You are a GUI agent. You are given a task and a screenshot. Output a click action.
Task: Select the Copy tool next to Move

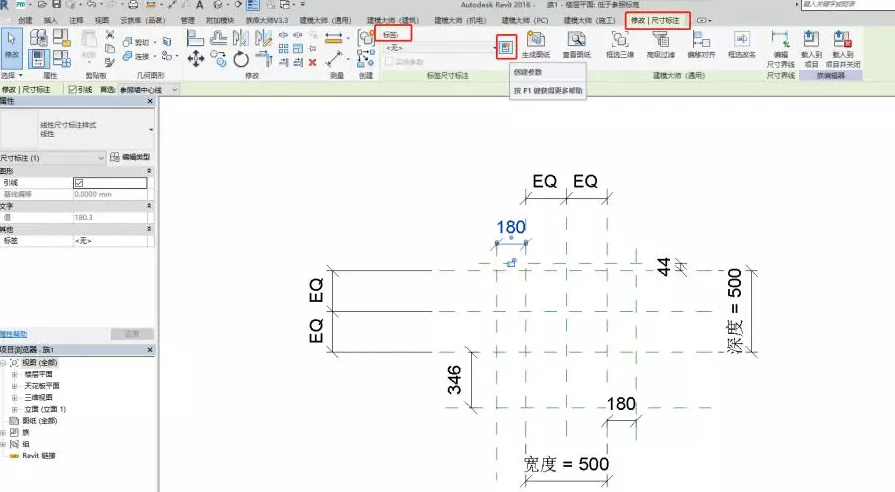pyautogui.click(x=218, y=58)
